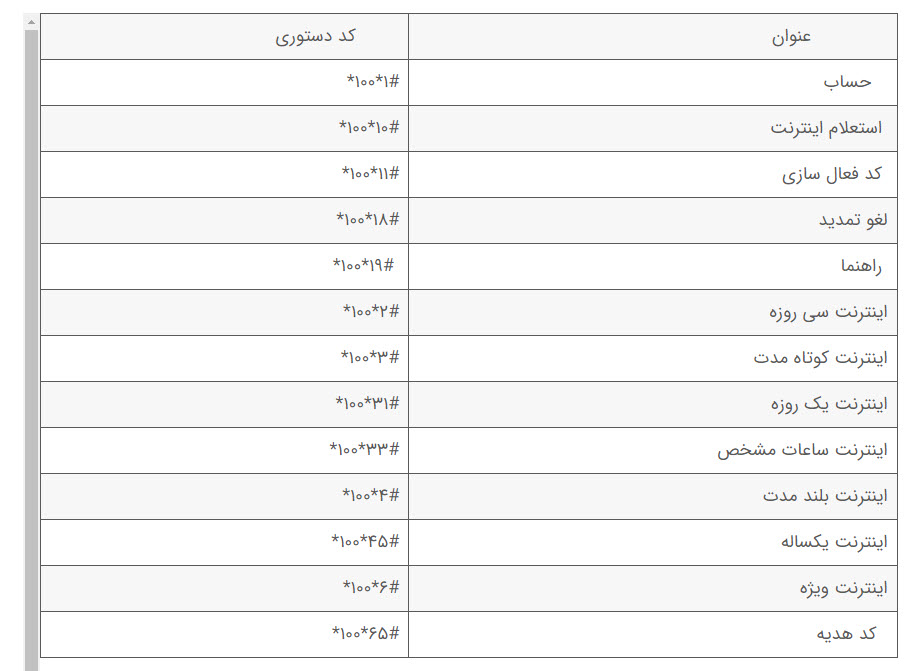Click the کد دستوری column header
This screenshot has width=904, height=671.
coord(316,37)
